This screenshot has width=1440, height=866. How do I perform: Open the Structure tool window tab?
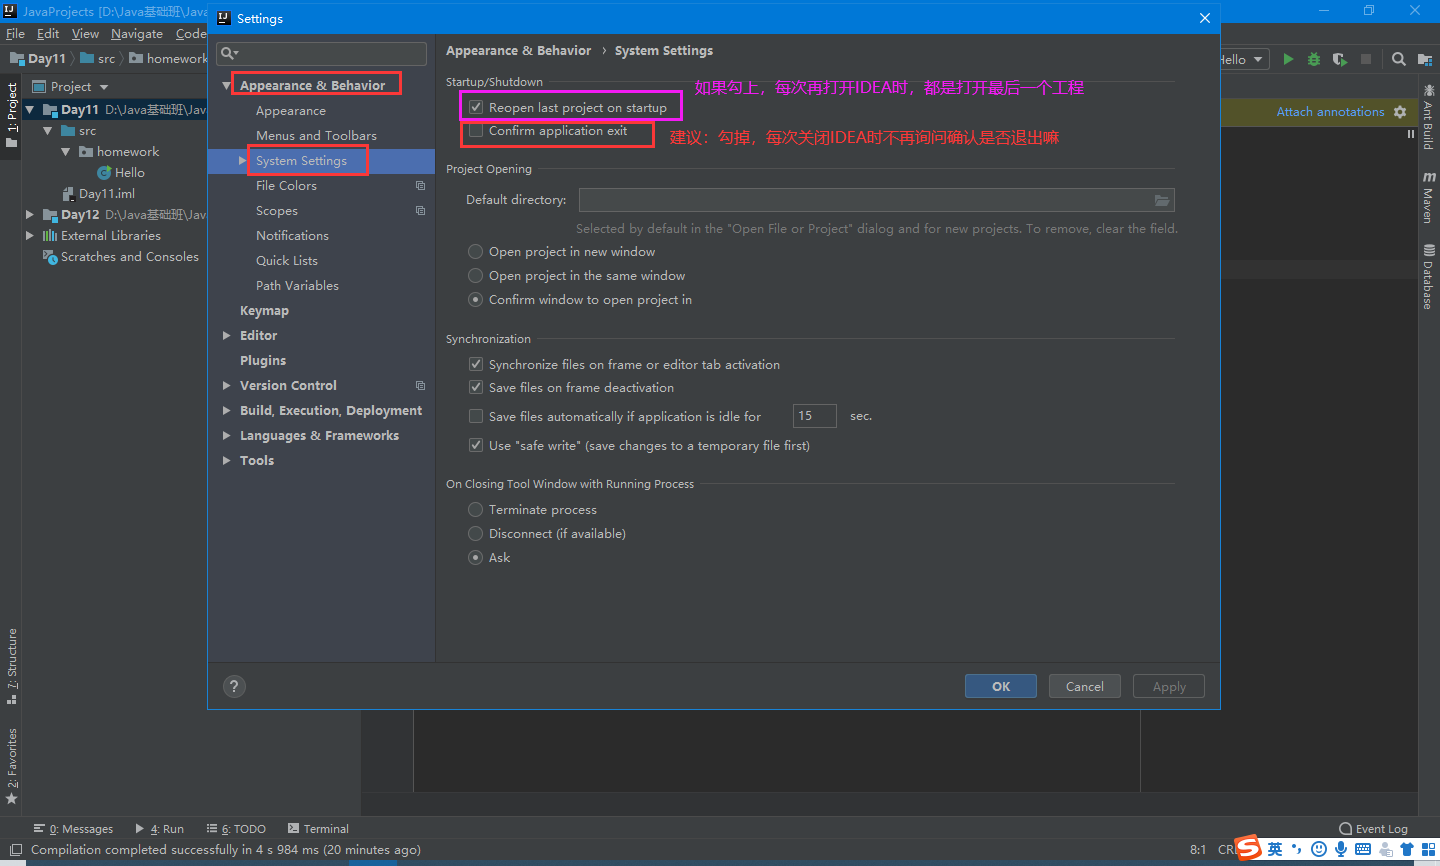11,666
